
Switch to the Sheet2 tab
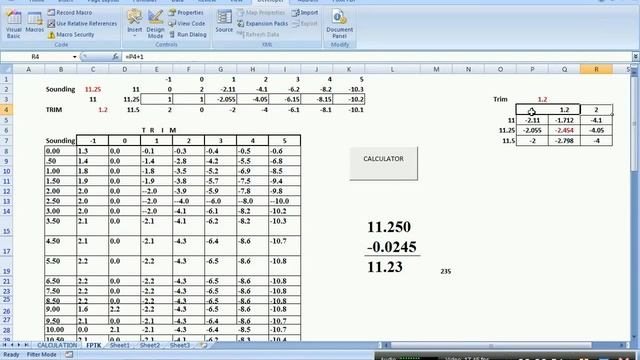point(150,345)
